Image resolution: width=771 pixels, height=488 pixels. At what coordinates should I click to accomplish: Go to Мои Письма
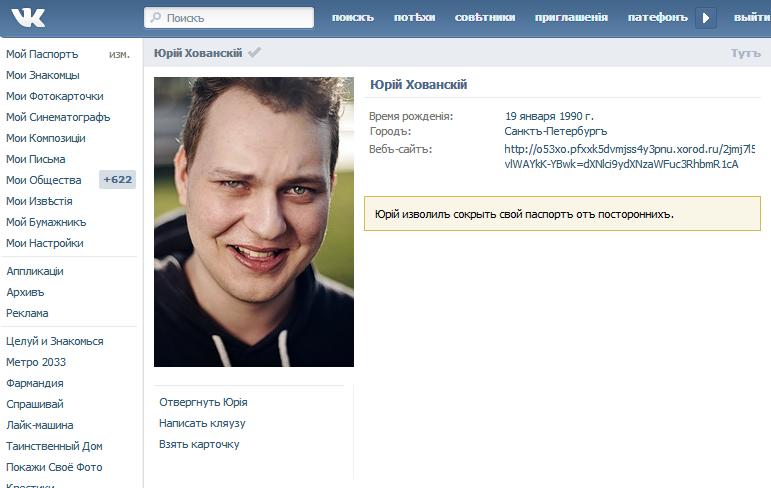point(36,159)
